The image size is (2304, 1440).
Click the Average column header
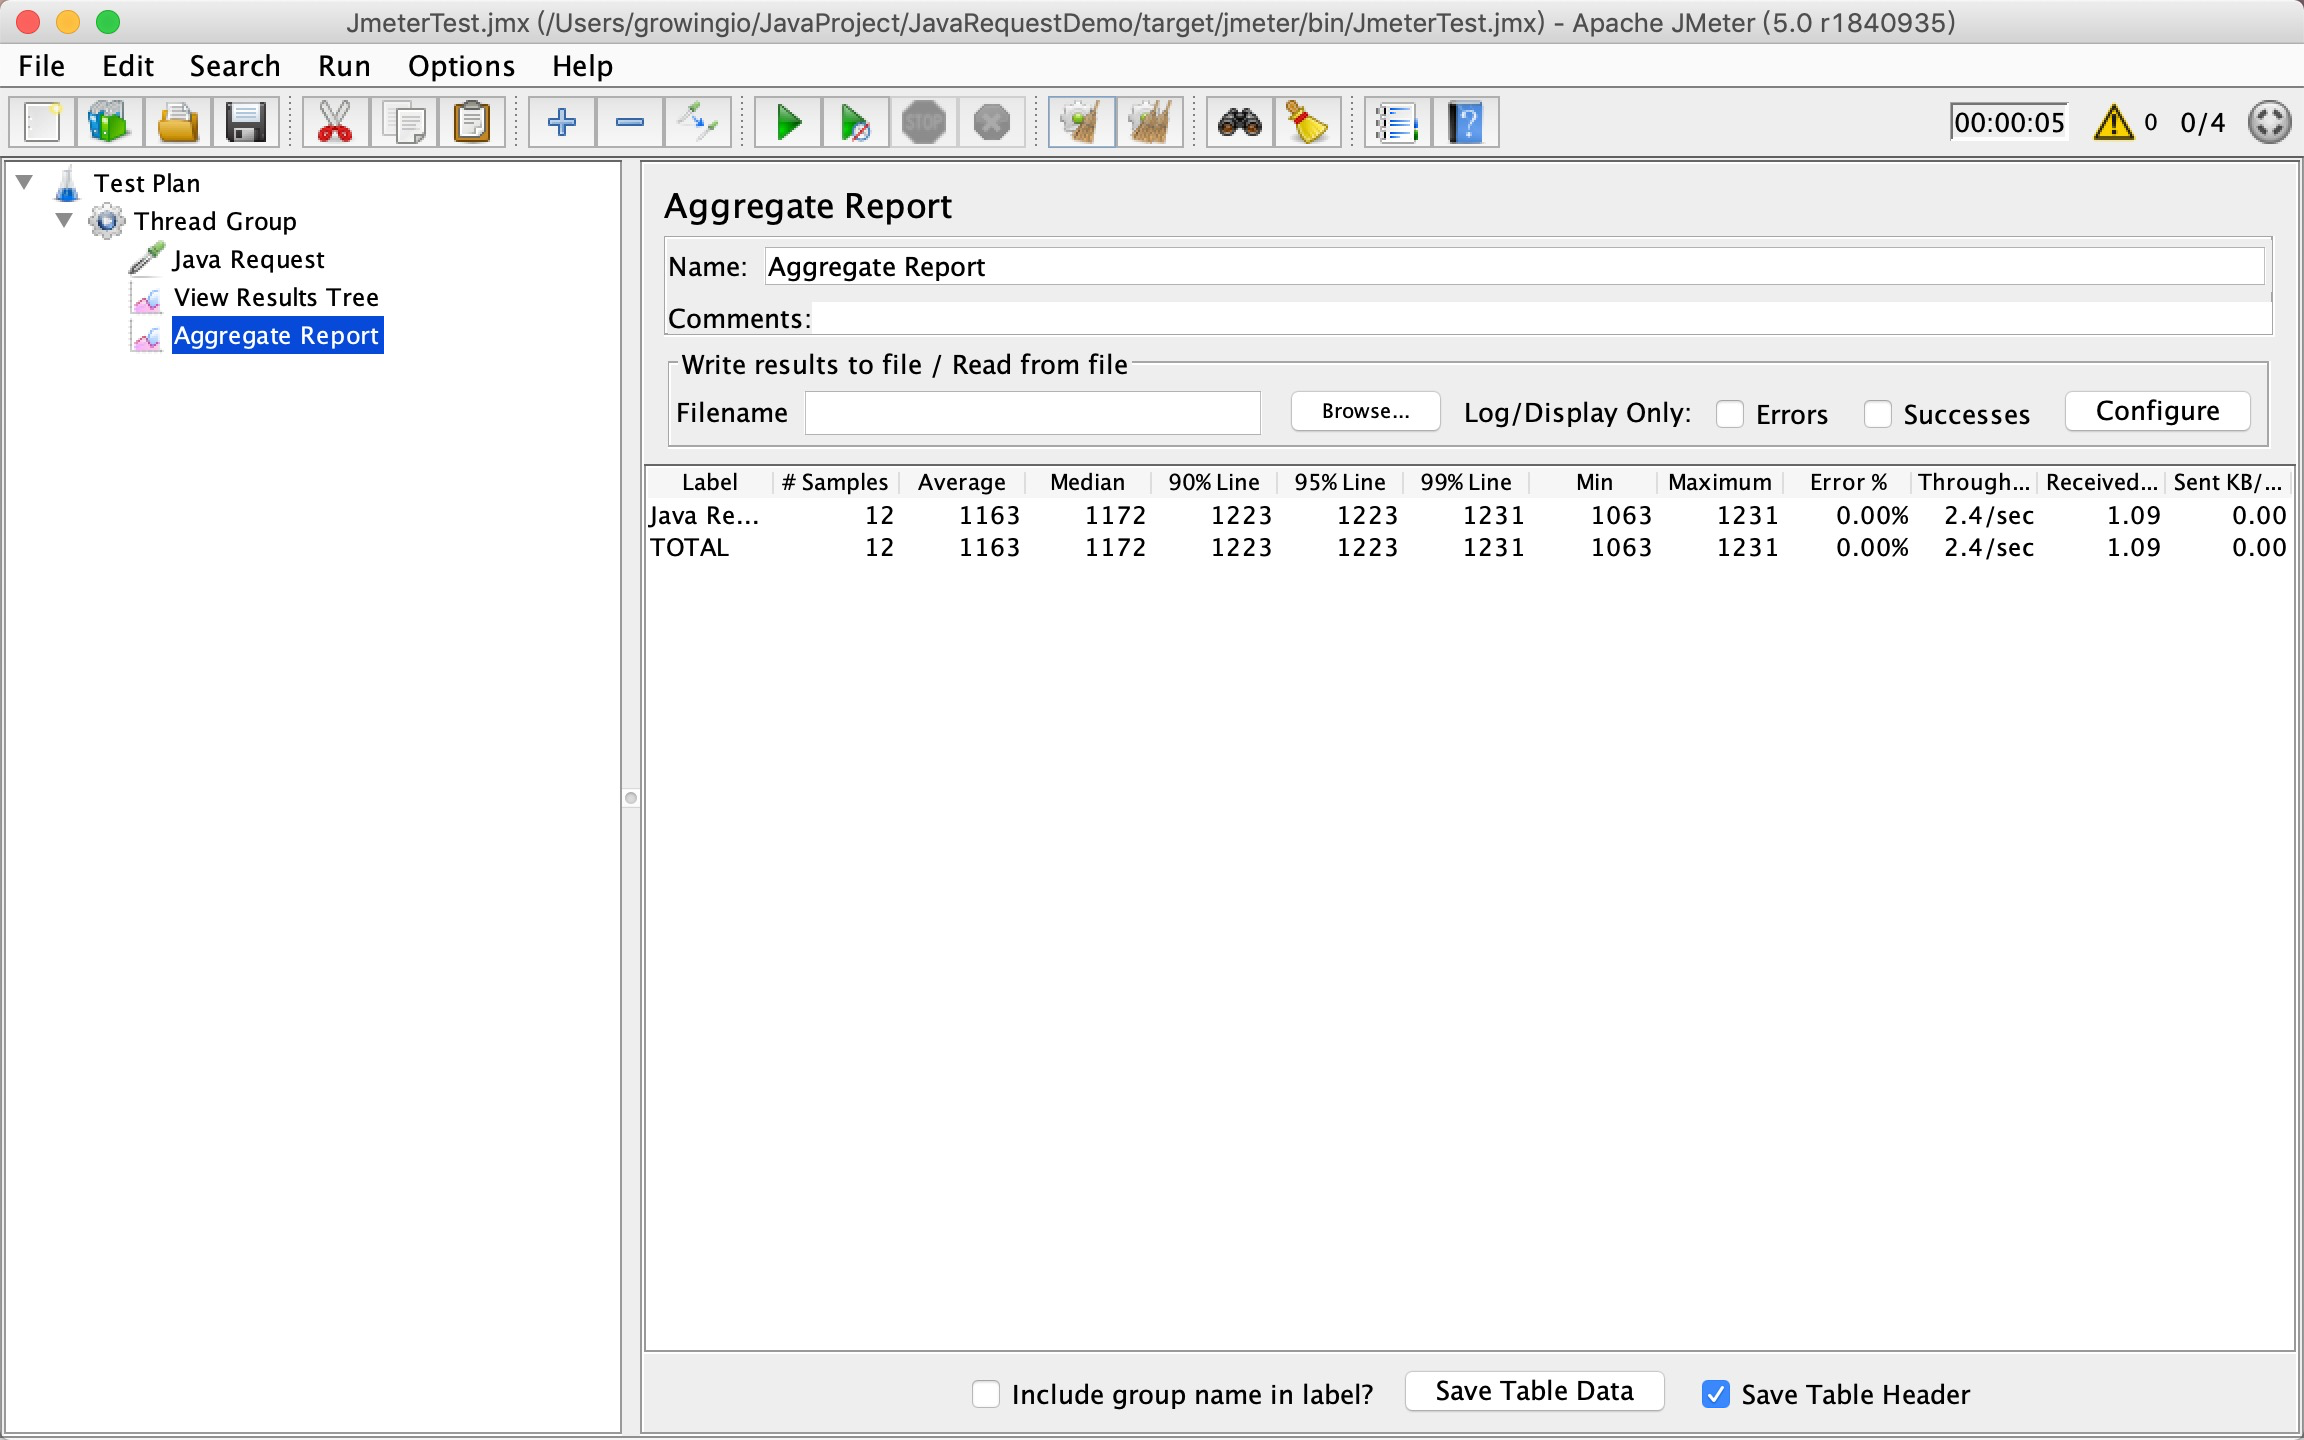coord(962,482)
